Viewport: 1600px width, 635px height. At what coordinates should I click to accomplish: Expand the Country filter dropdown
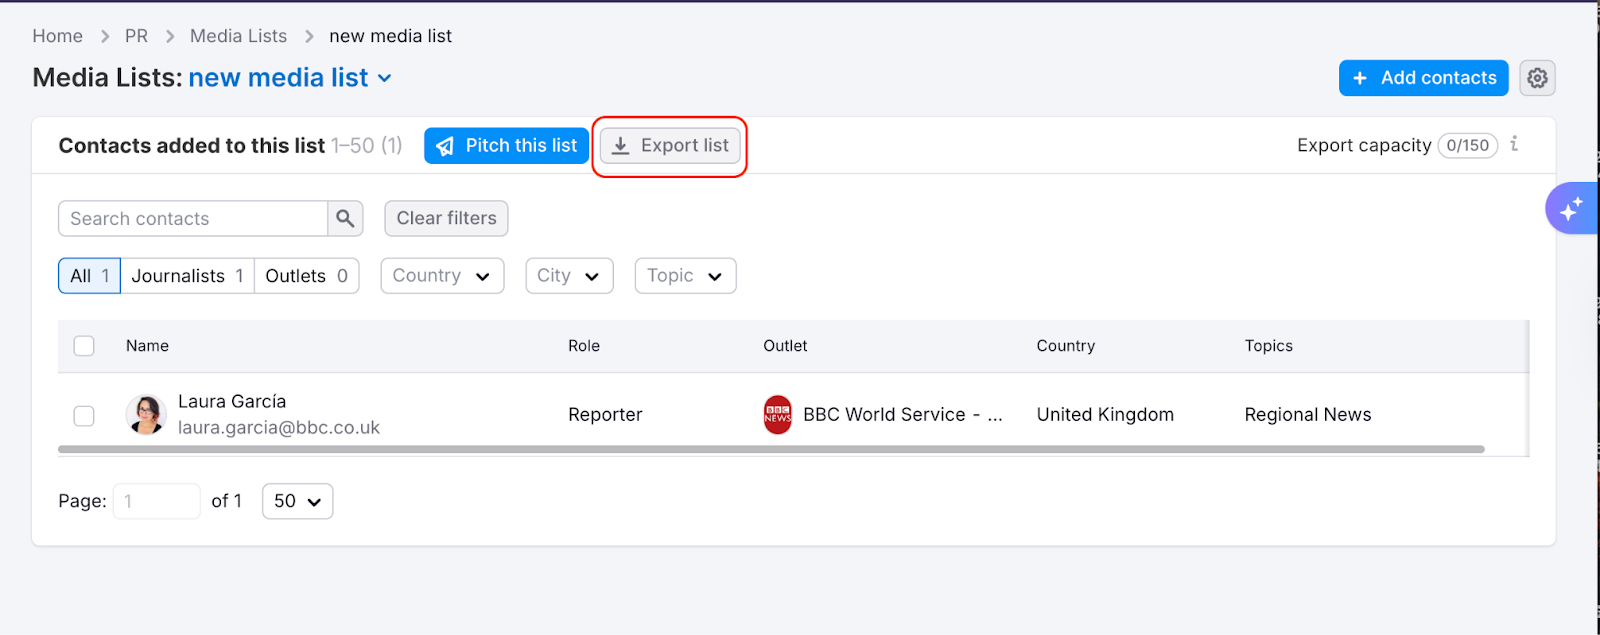point(441,276)
